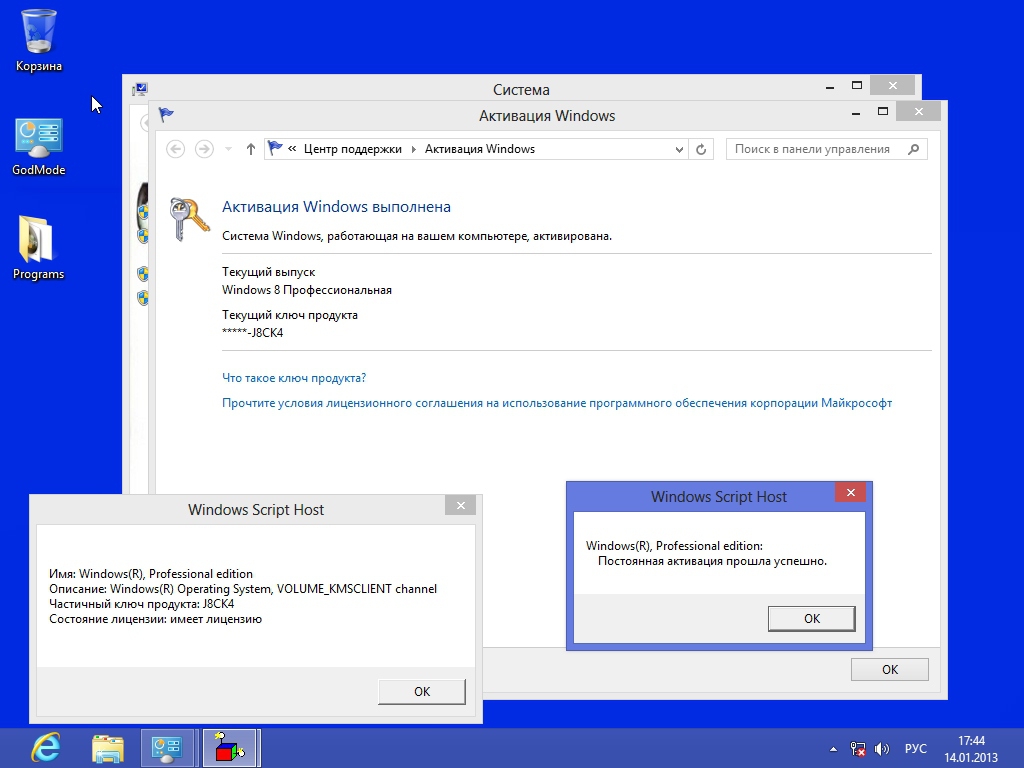Click OK in the permanent activation dialog

click(812, 618)
